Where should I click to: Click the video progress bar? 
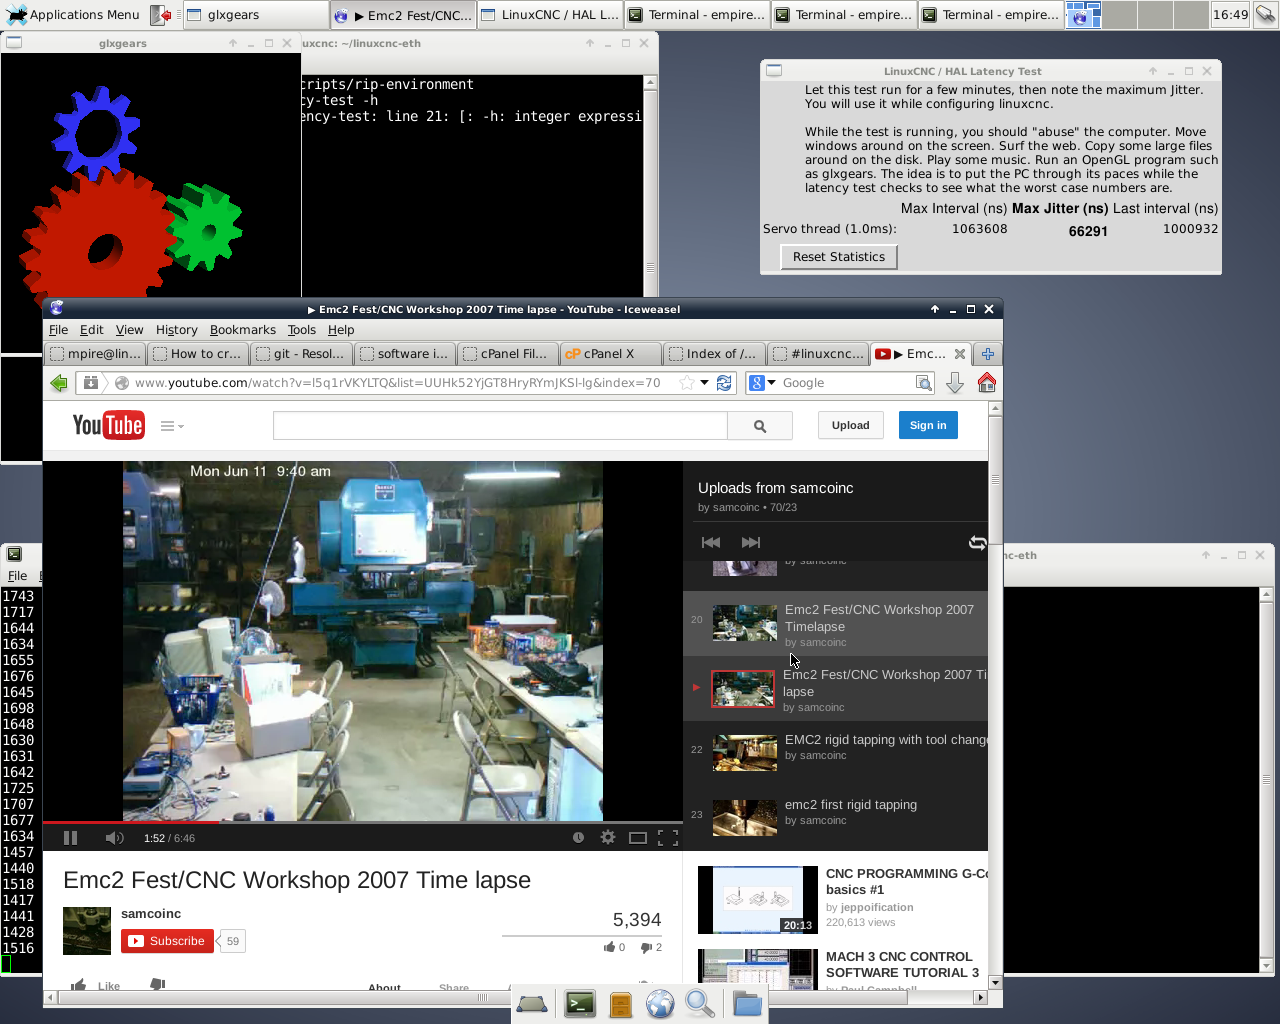(363, 822)
